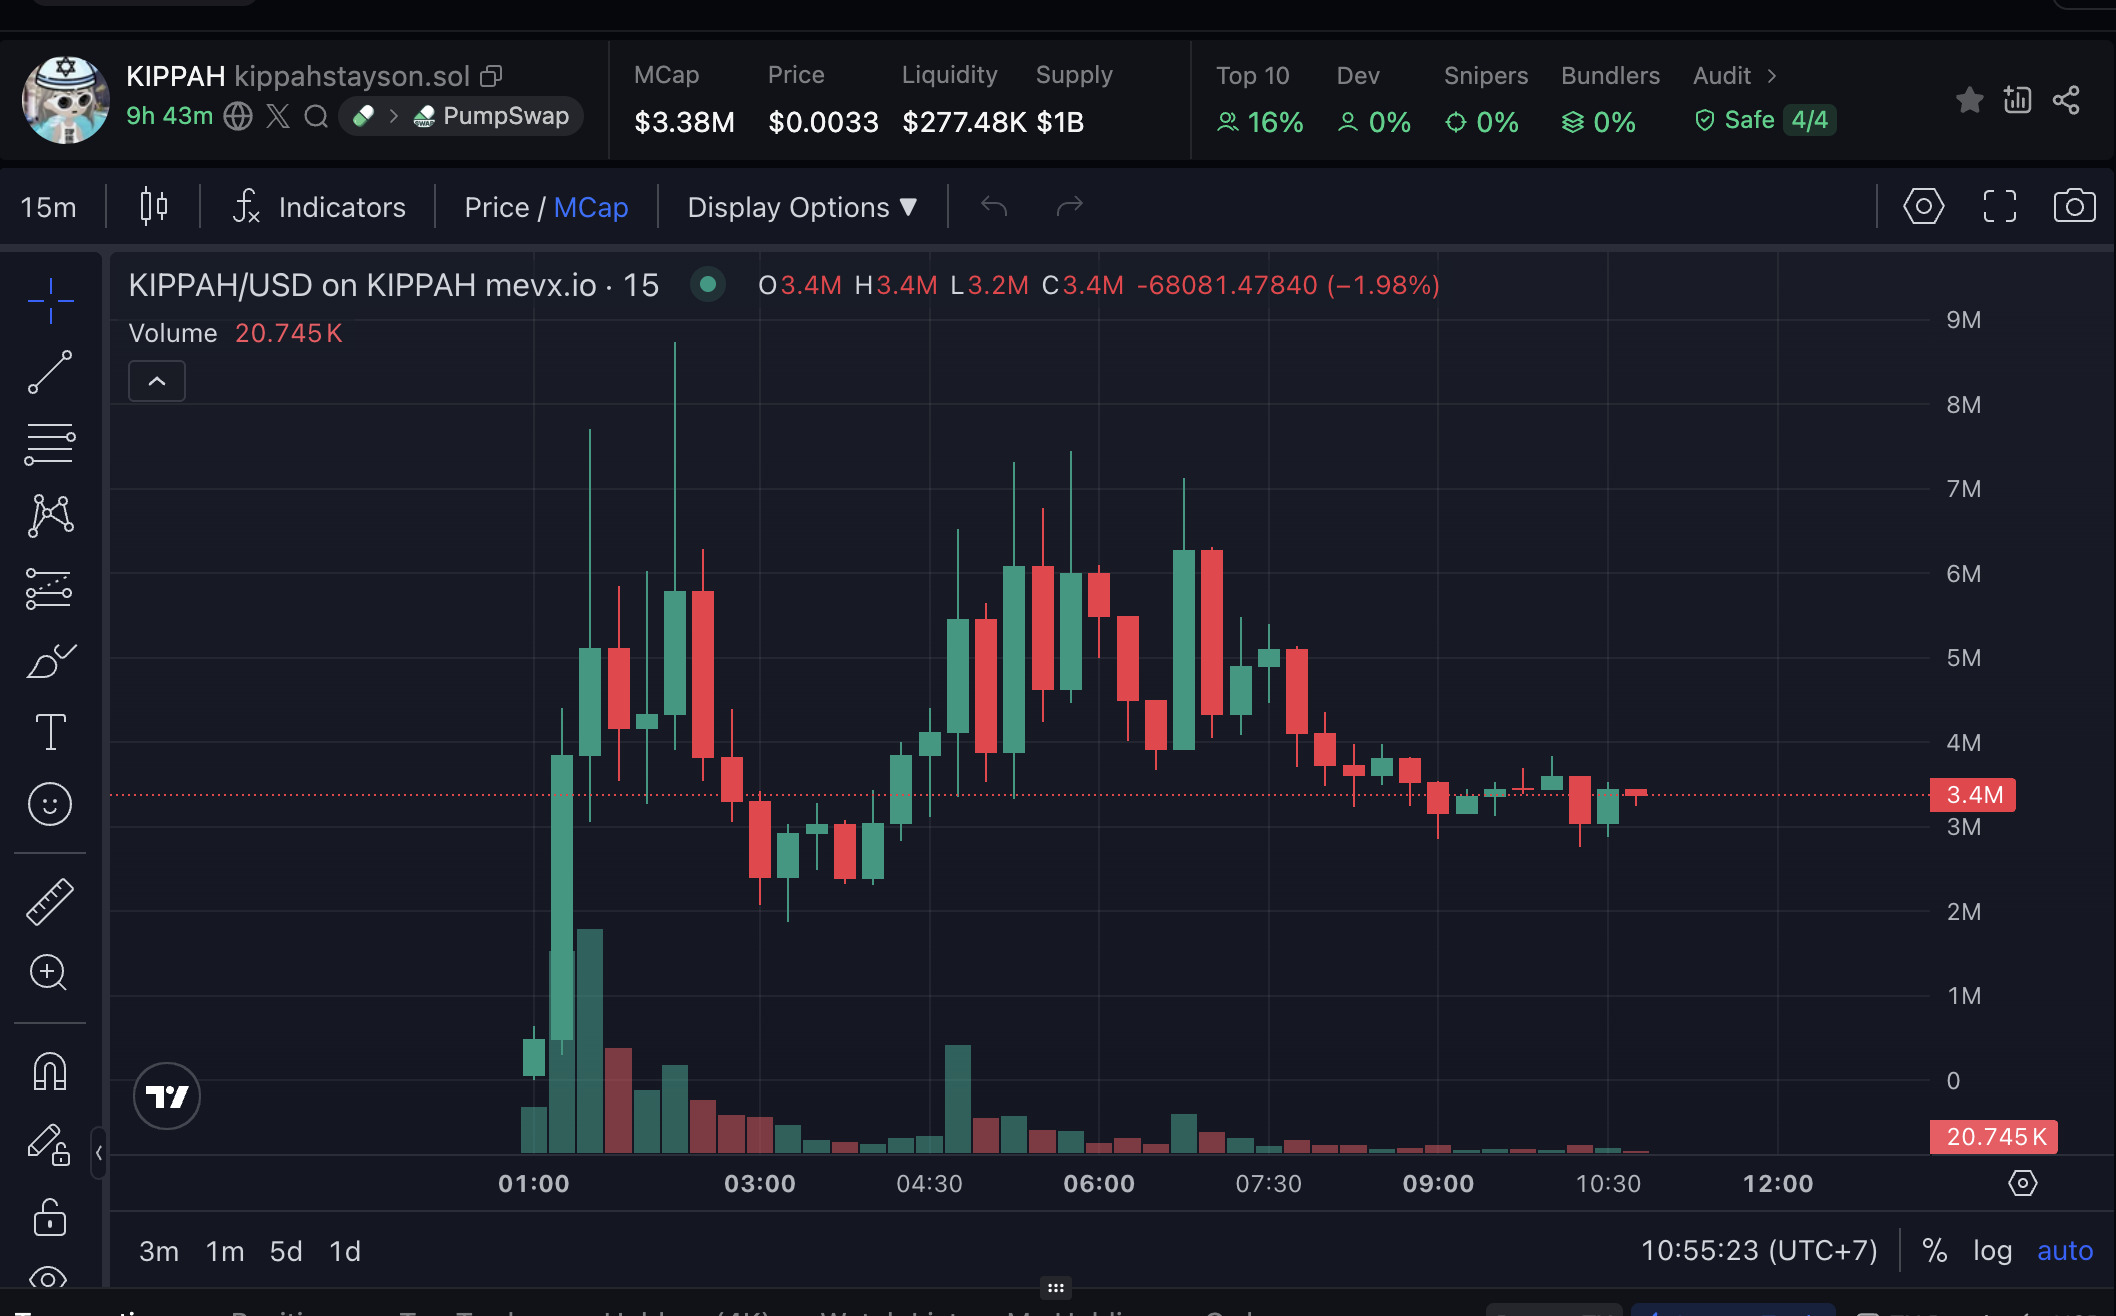This screenshot has height=1316, width=2116.
Task: Open the candlestick chart style selector
Action: pos(153,207)
